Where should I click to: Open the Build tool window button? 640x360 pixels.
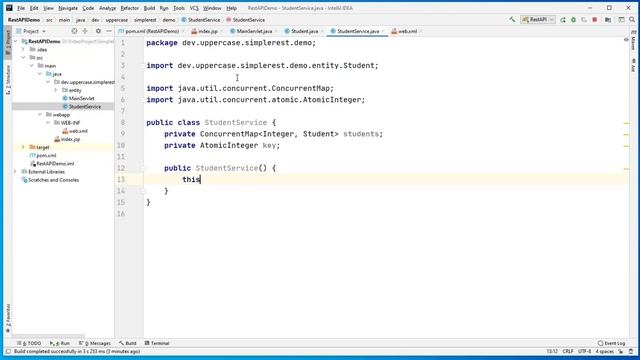point(128,343)
